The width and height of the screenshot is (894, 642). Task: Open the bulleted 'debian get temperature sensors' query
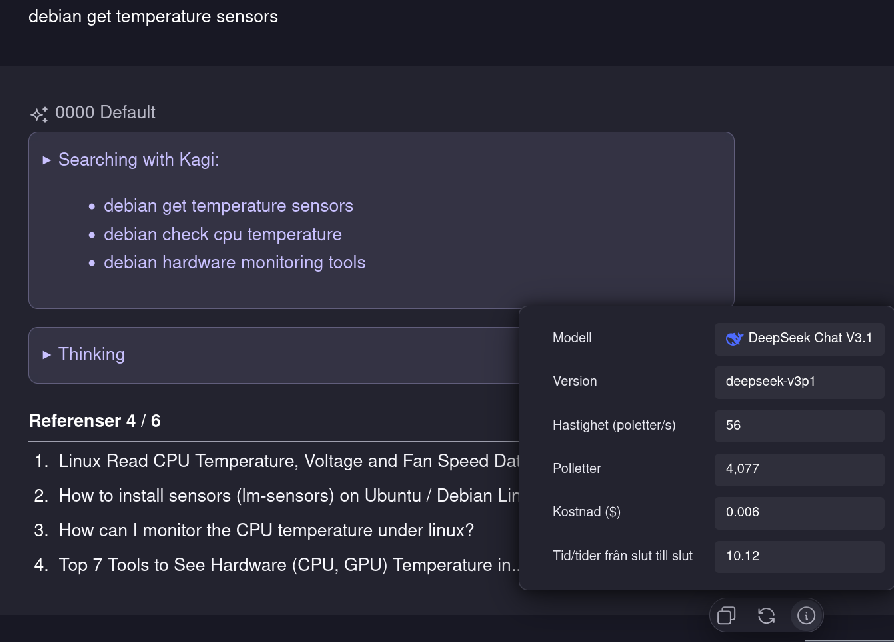pyautogui.click(x=228, y=206)
